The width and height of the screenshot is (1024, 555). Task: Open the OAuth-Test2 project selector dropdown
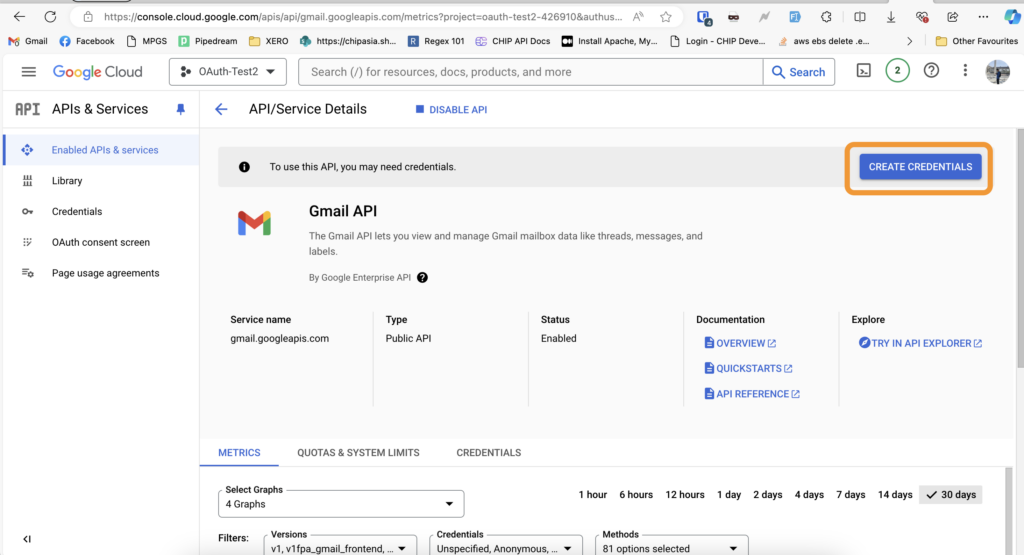click(228, 72)
